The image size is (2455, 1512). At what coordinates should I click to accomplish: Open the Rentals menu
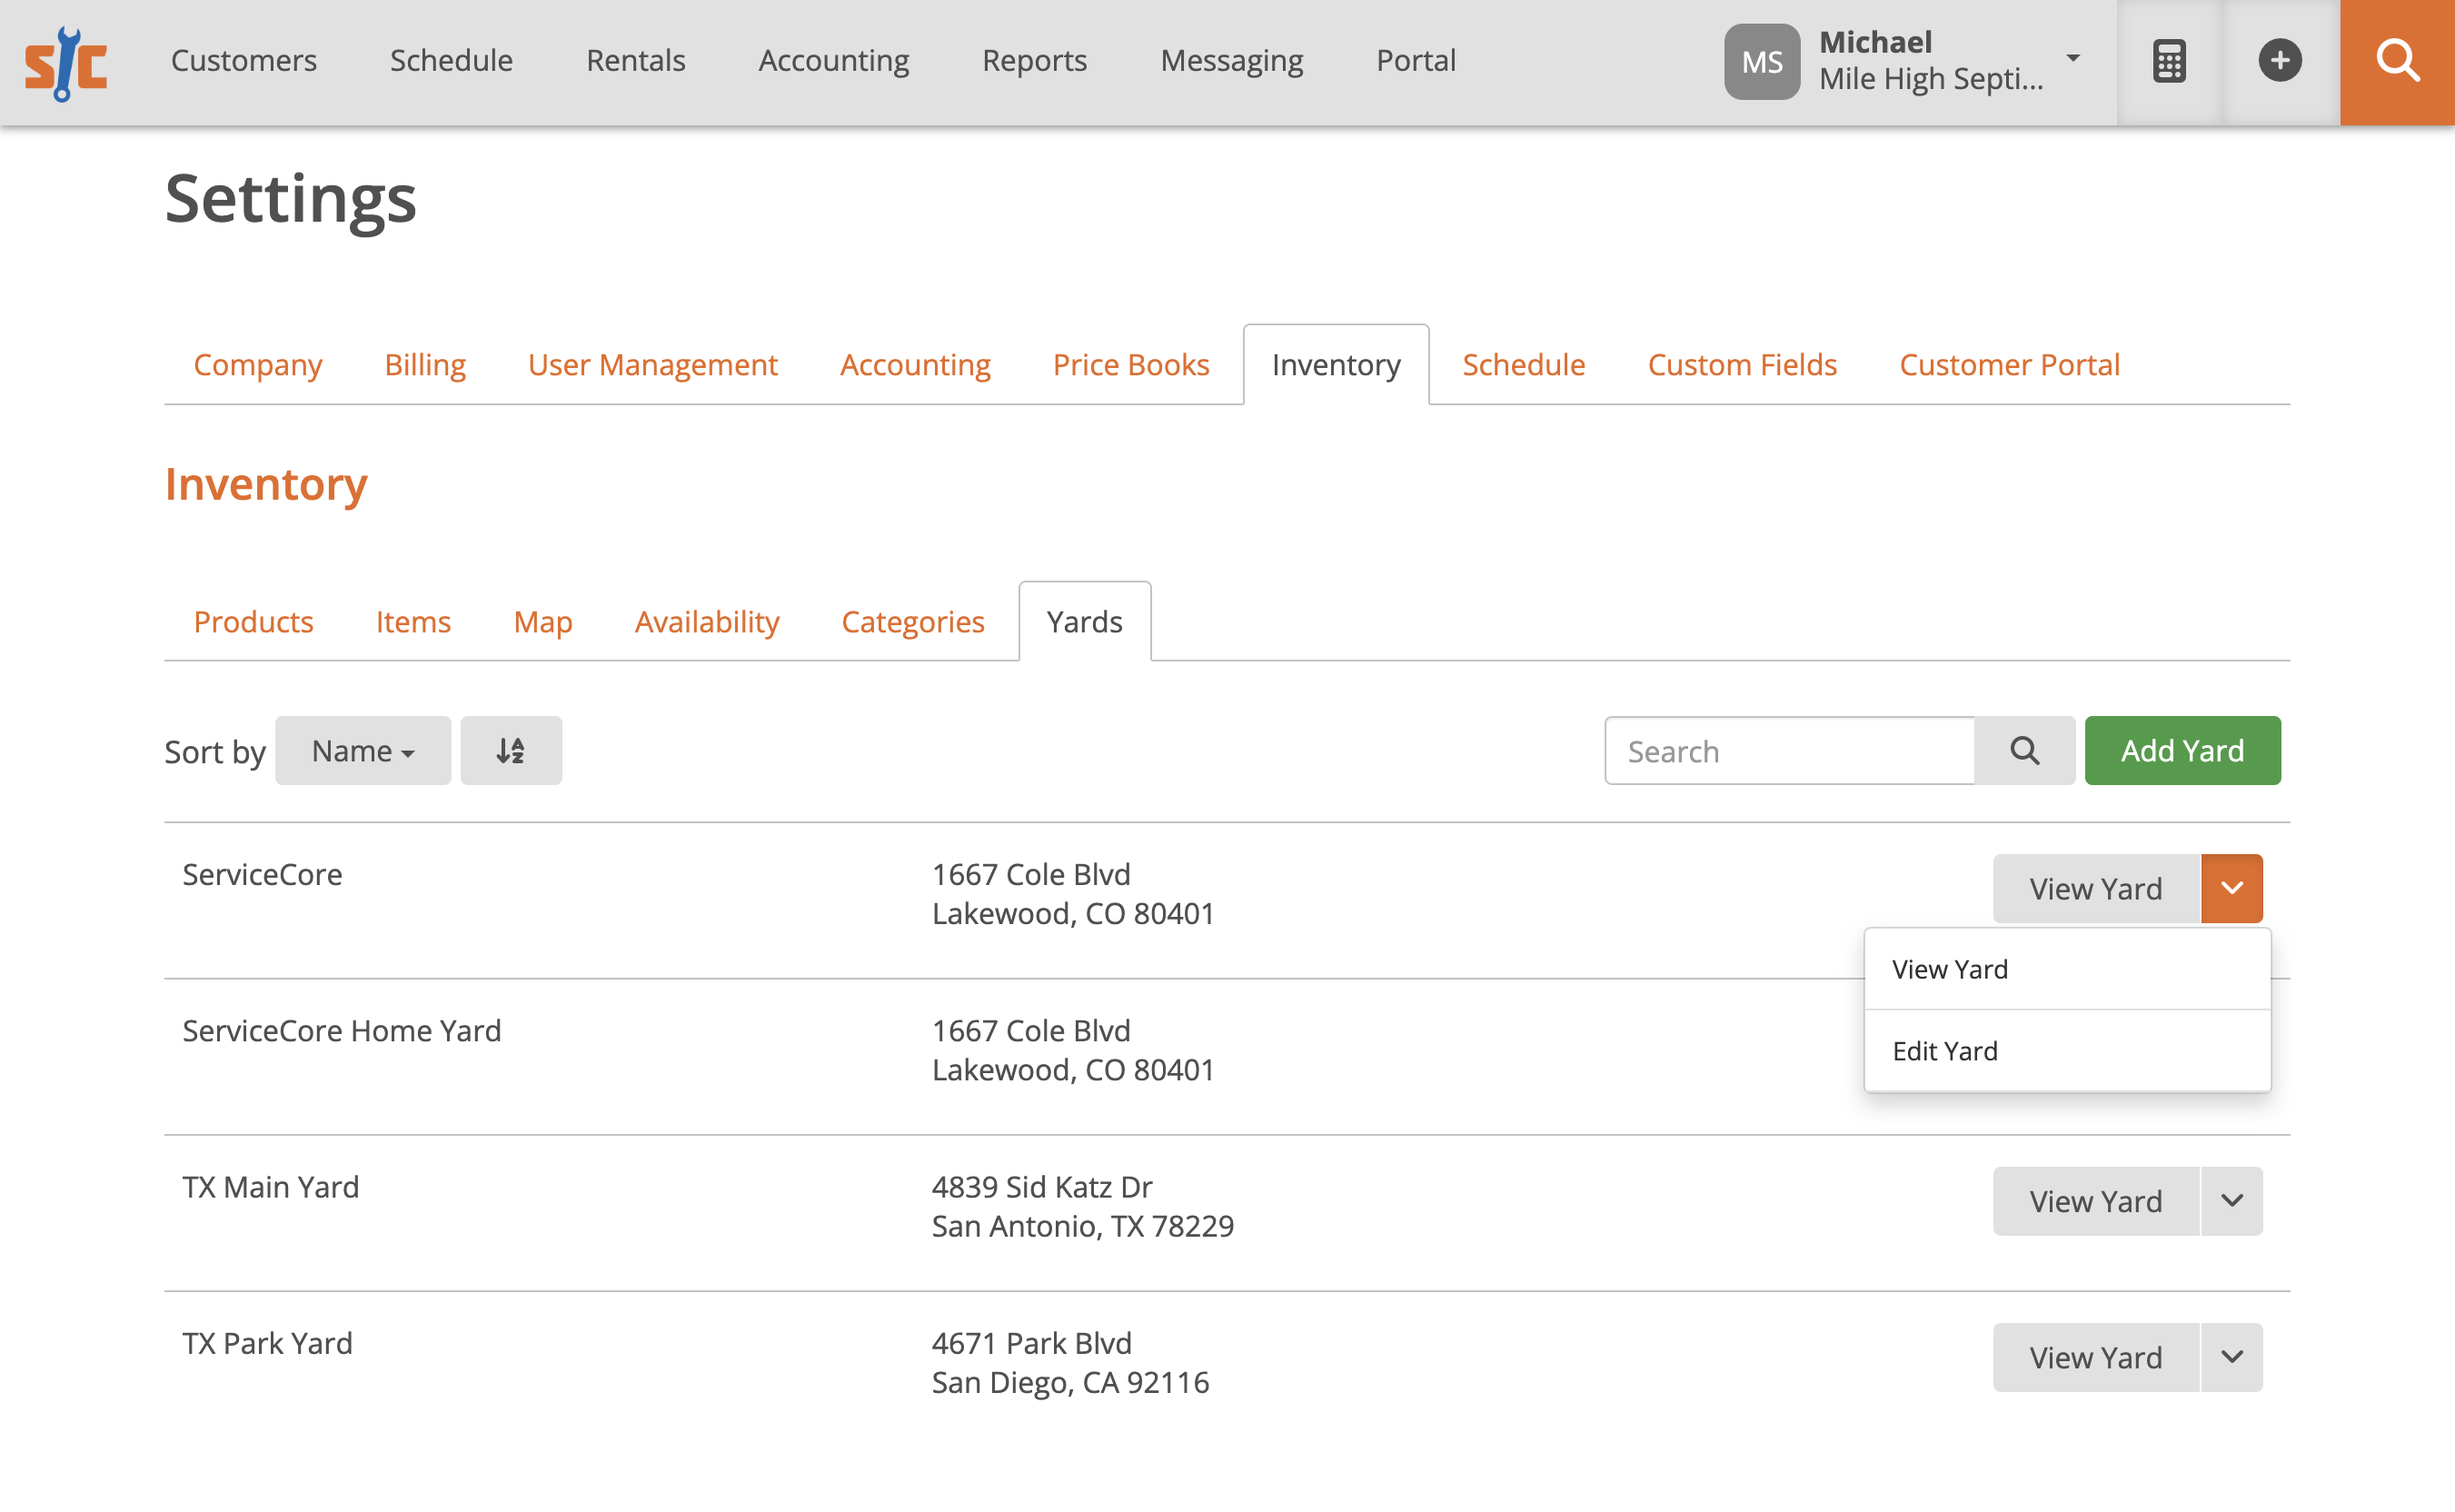(x=636, y=60)
